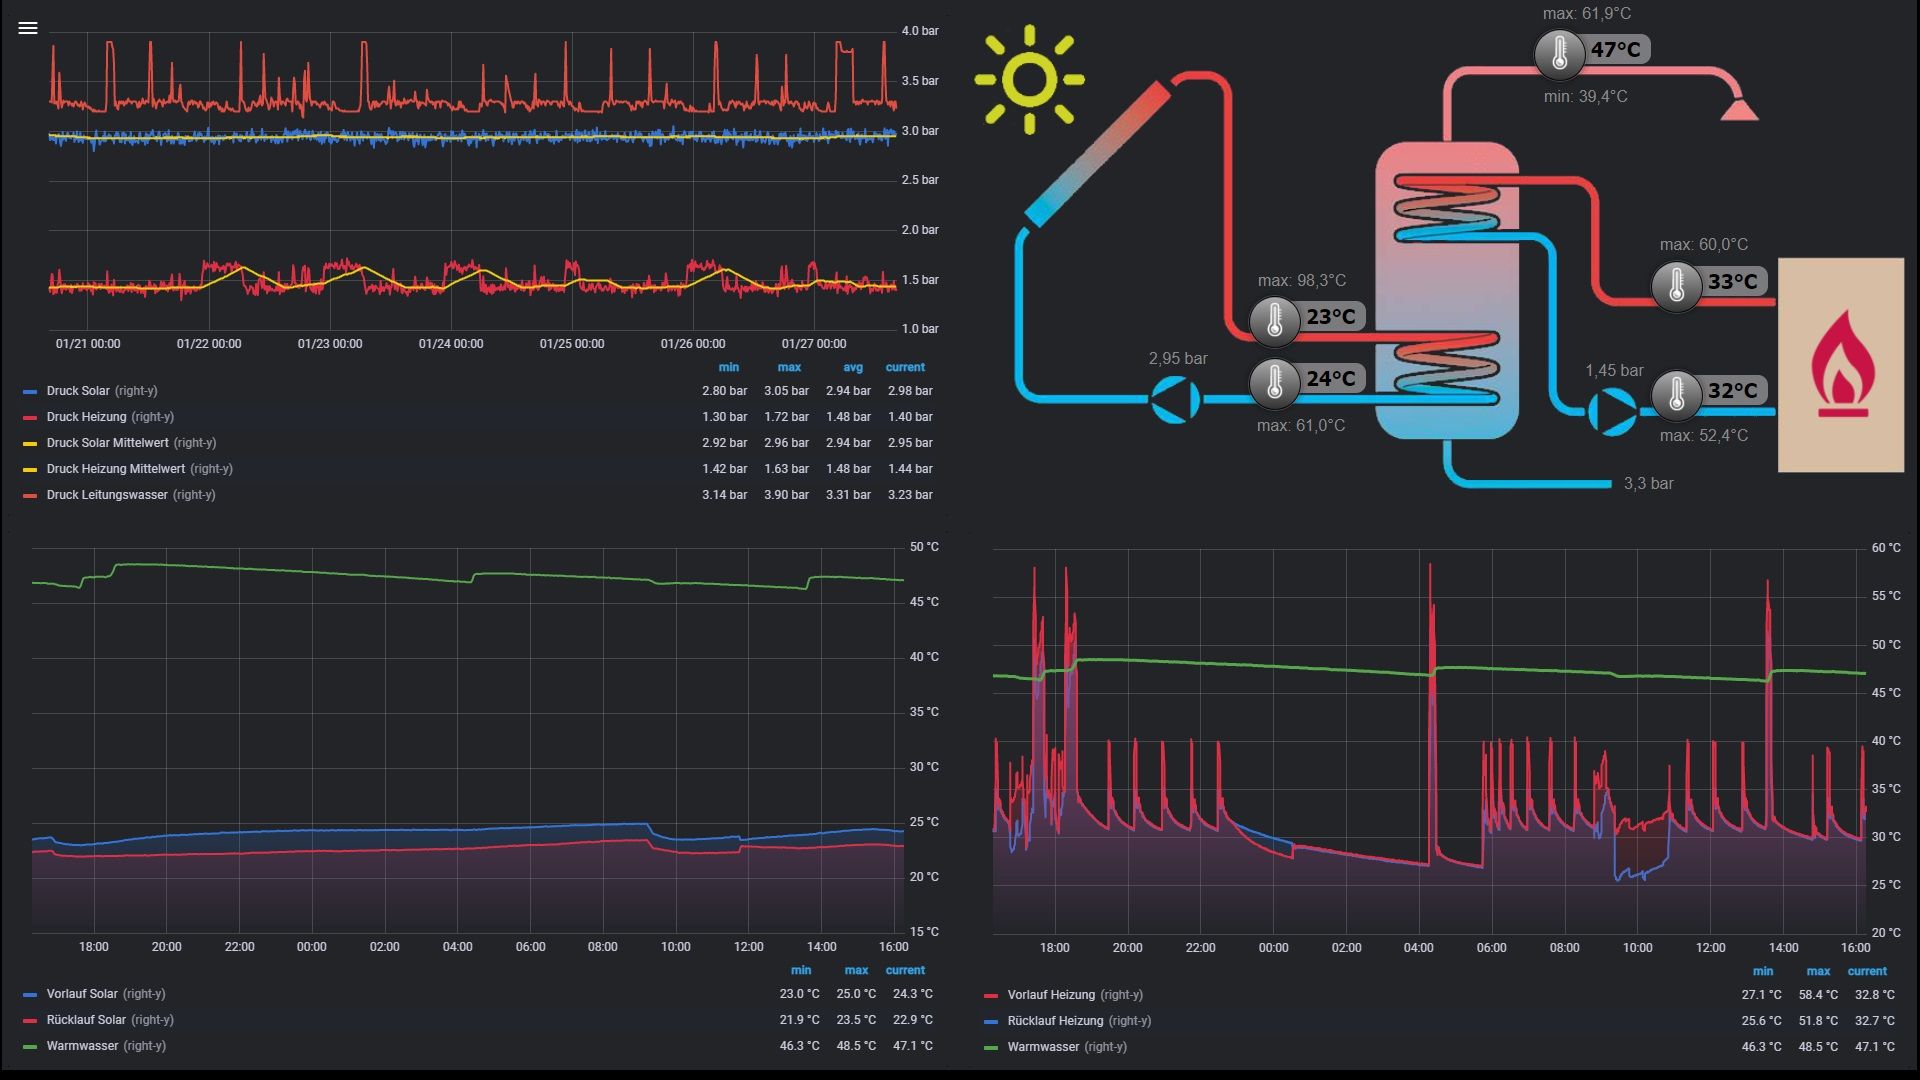
Task: Click 25.6 °C min Rücklauf Heizung value
Action: [1761, 1021]
